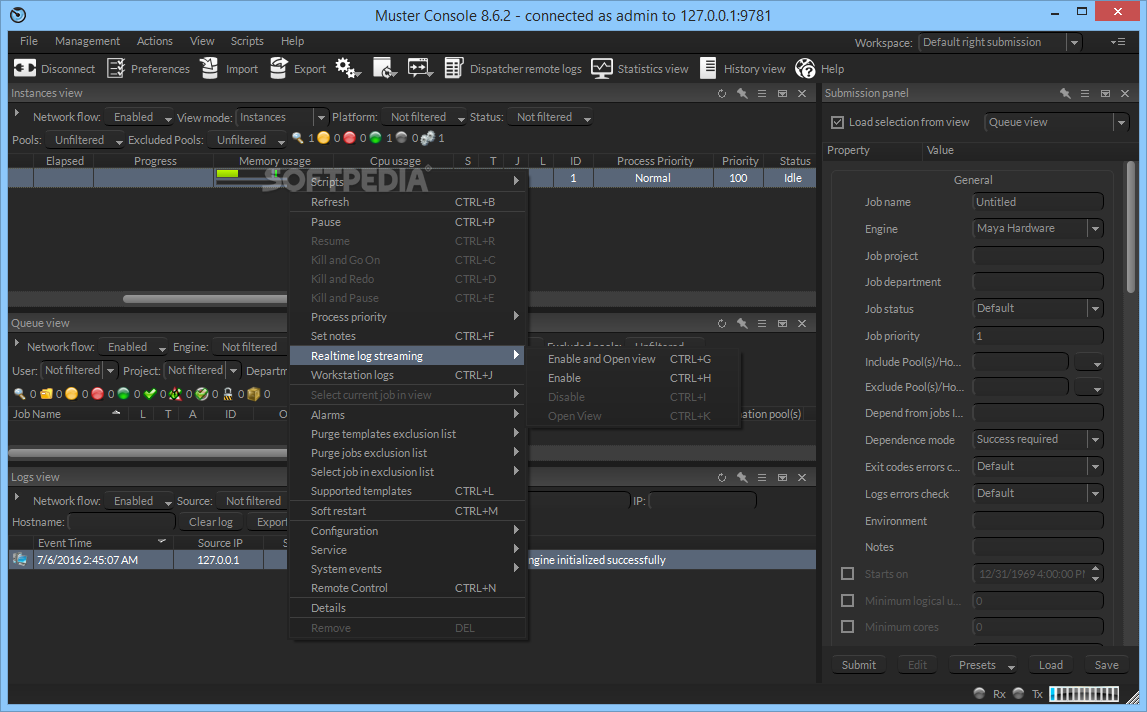
Task: Pin the Queue view panel
Action: tap(742, 323)
